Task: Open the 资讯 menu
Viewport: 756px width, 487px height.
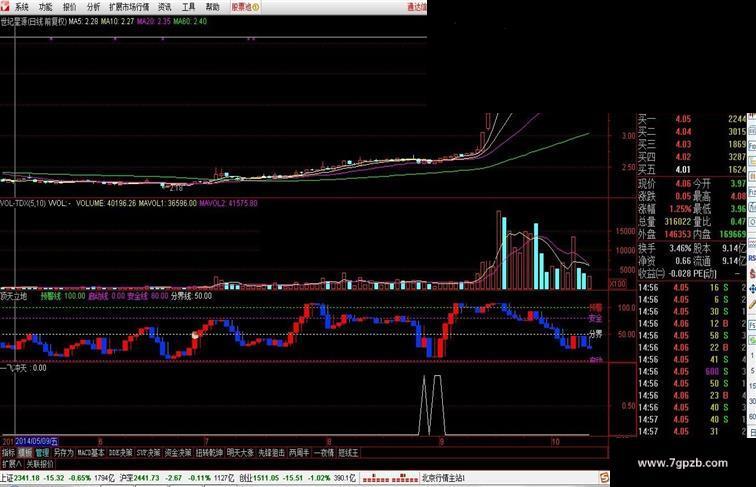Action: point(164,7)
